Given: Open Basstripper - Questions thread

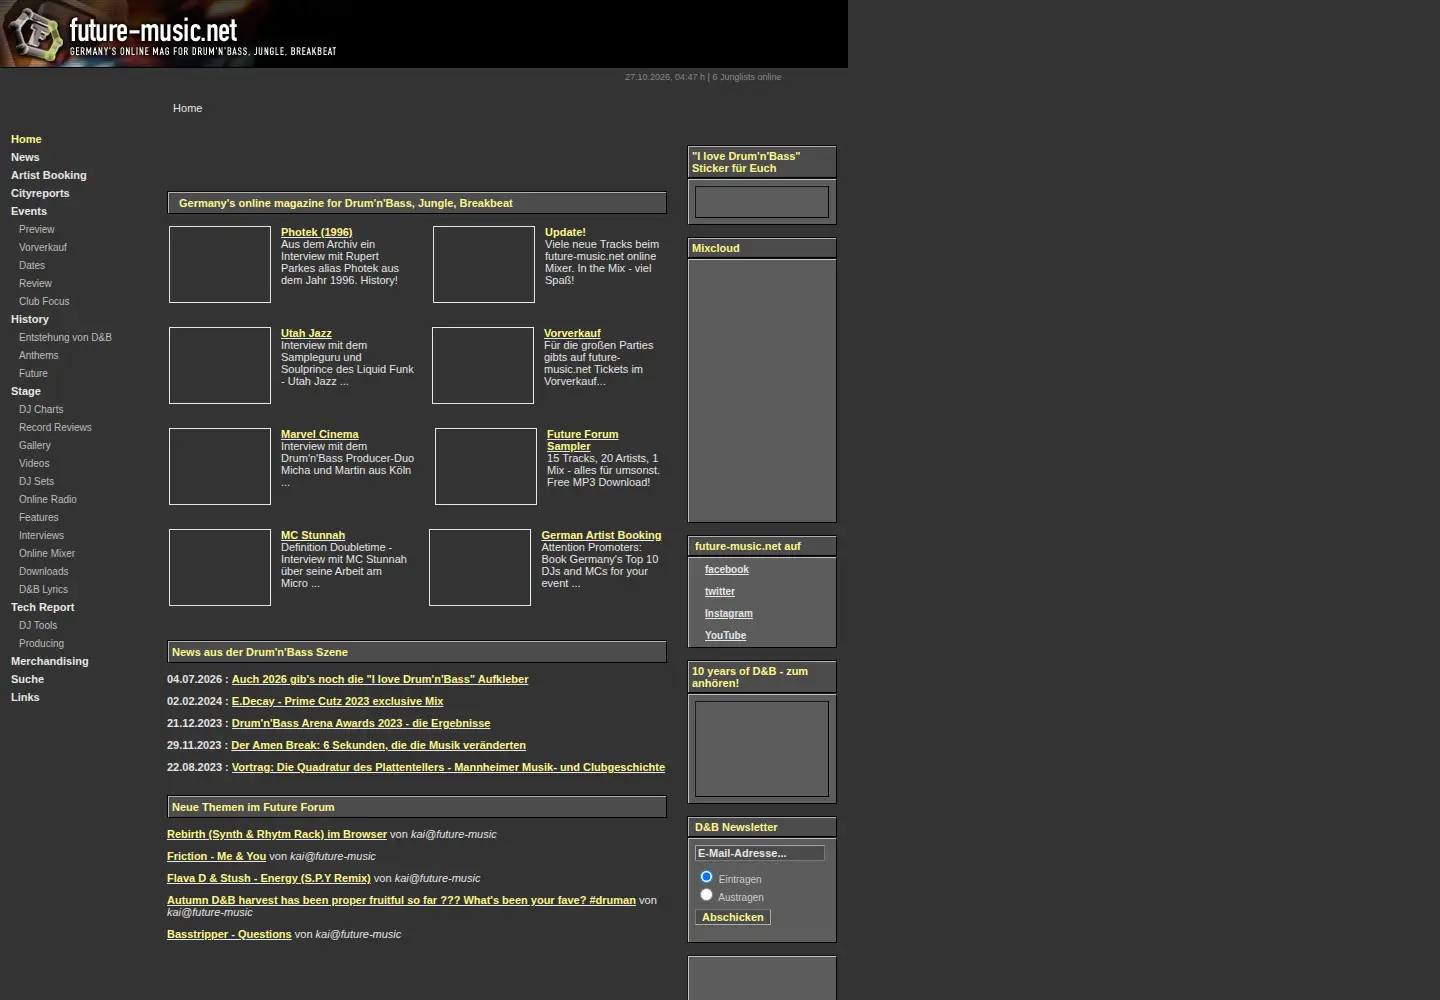Looking at the screenshot, I should [229, 934].
